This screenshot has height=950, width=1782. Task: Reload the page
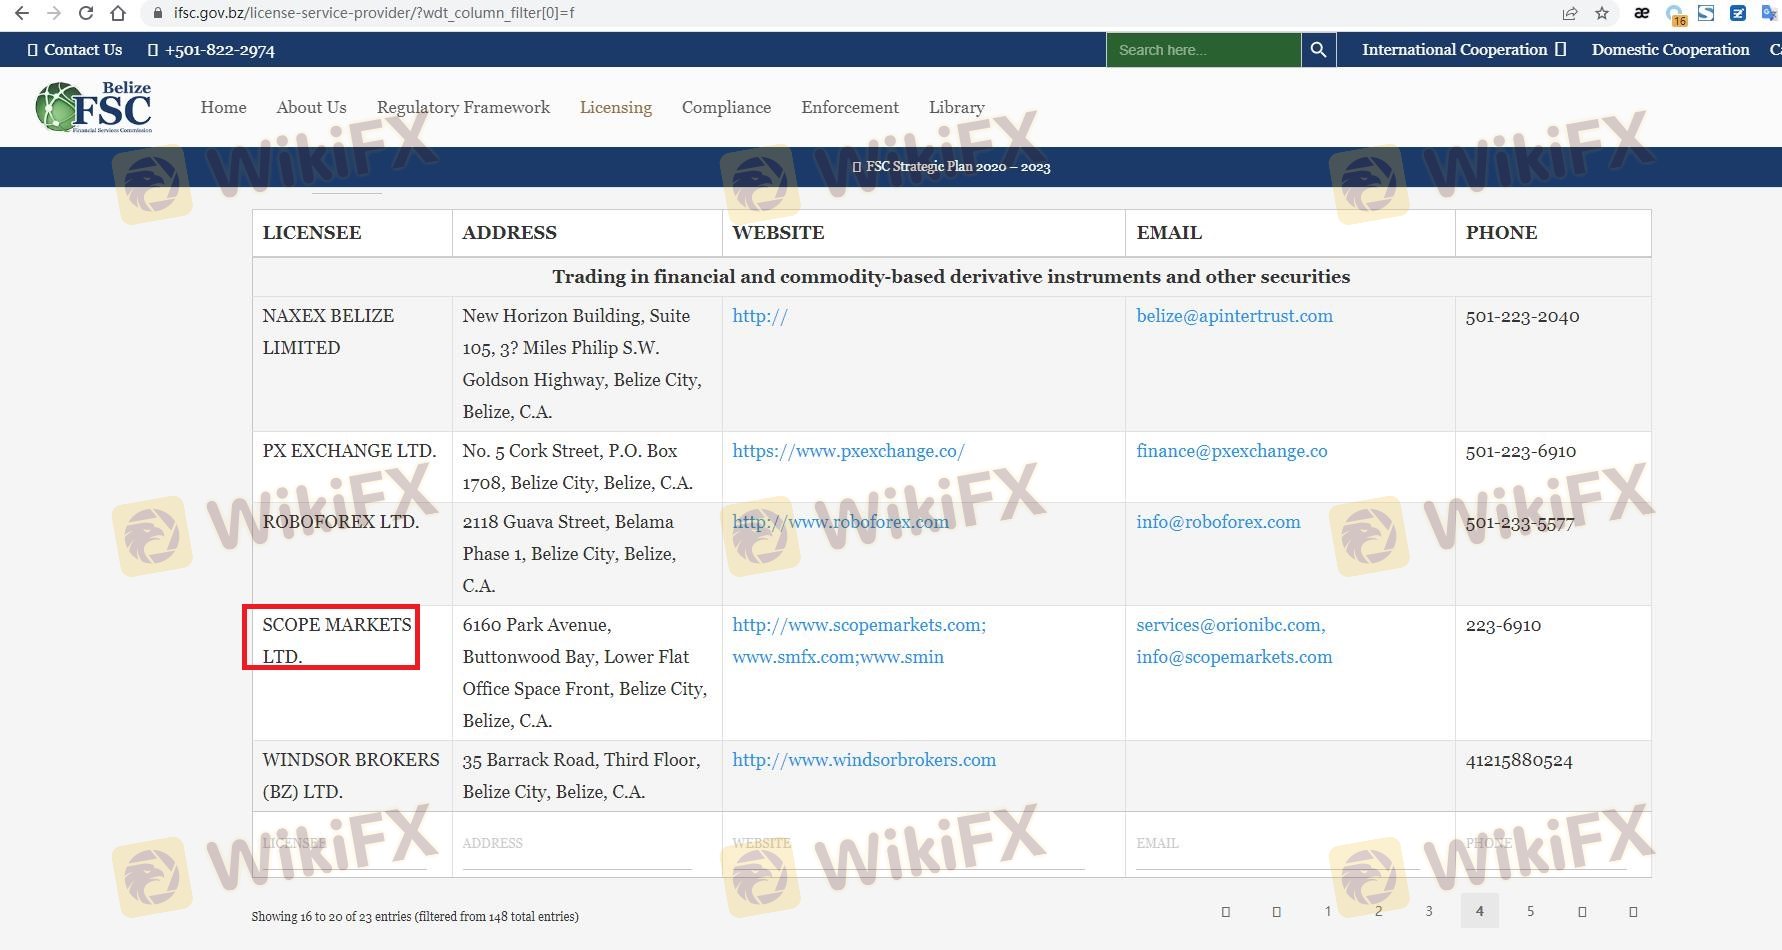pos(86,13)
